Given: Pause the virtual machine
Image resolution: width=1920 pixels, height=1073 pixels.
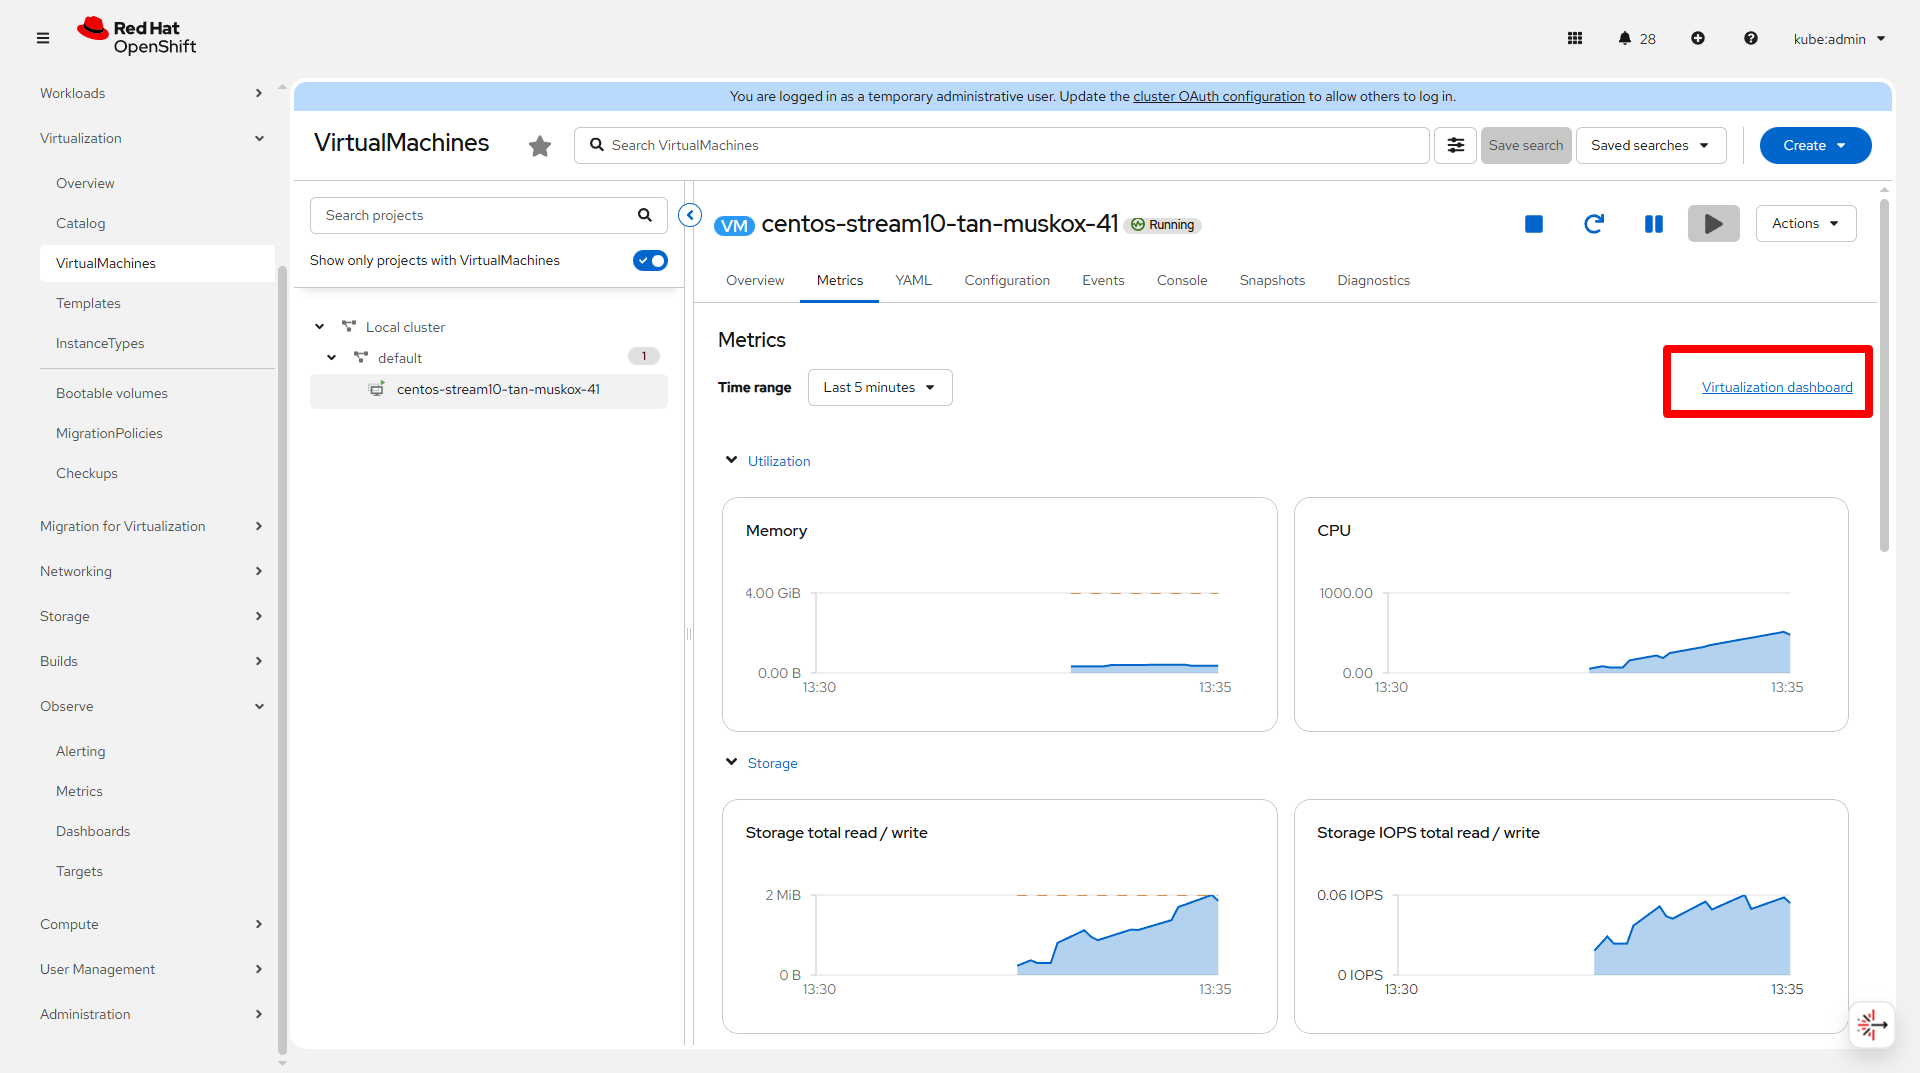Looking at the screenshot, I should (1654, 224).
